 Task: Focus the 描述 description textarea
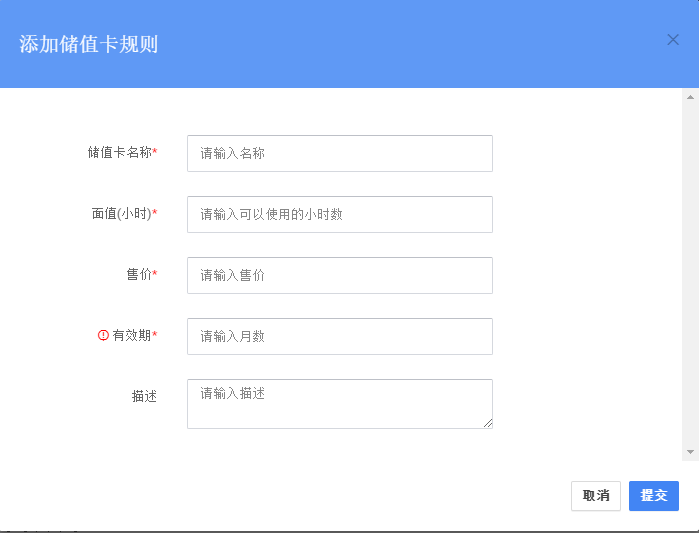pos(340,404)
